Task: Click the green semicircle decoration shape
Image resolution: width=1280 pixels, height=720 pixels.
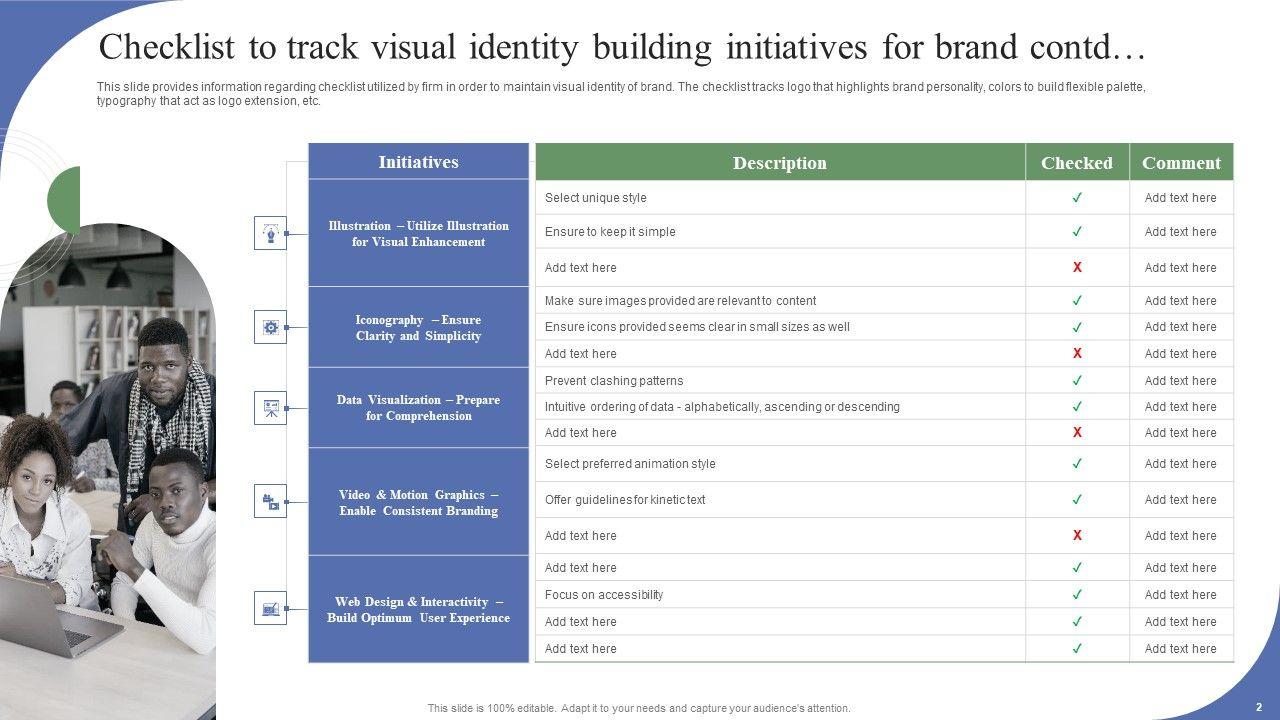Action: (63, 201)
